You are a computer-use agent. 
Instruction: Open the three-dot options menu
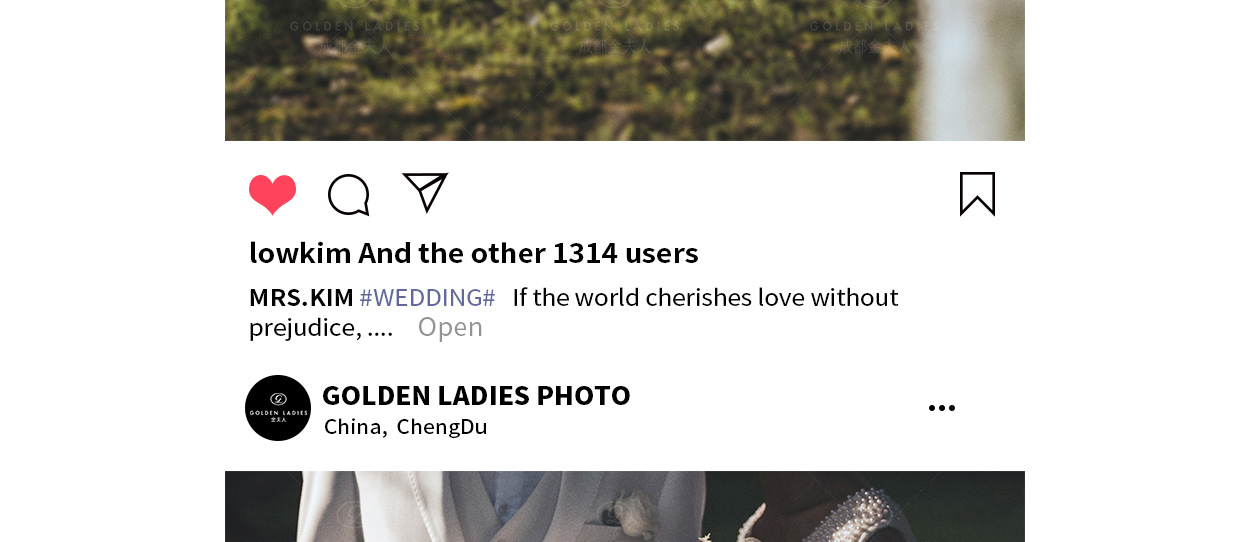coord(942,408)
